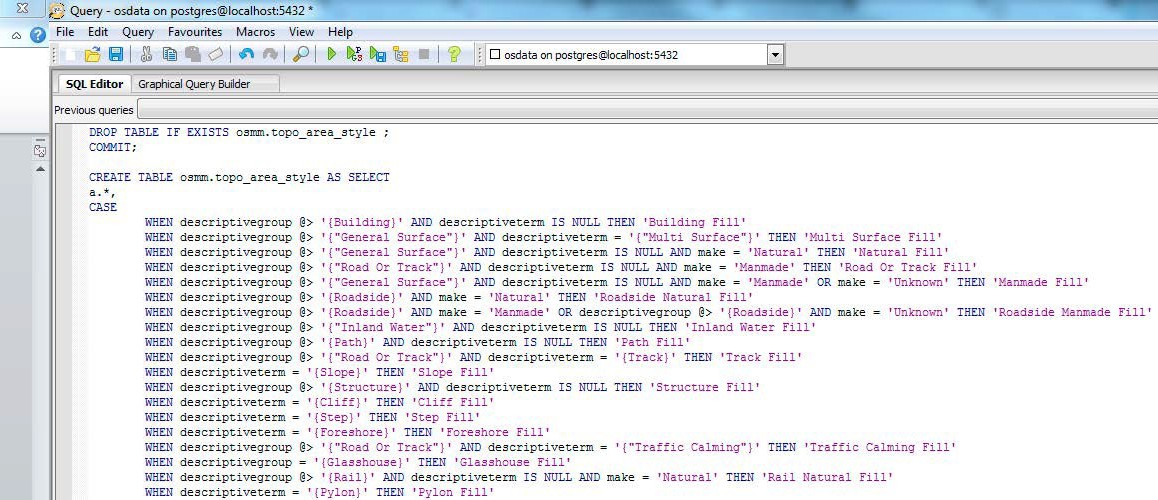Image resolution: width=1158 pixels, height=500 pixels.
Task: Run pgScript with the play-PGS icon
Action: pyautogui.click(x=354, y=54)
